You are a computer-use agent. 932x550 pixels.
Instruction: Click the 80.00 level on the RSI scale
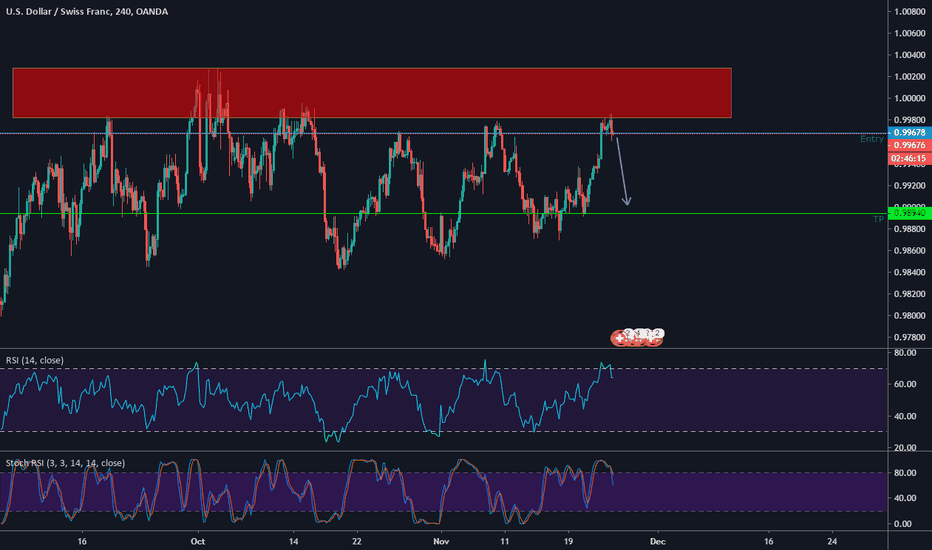tap(905, 353)
